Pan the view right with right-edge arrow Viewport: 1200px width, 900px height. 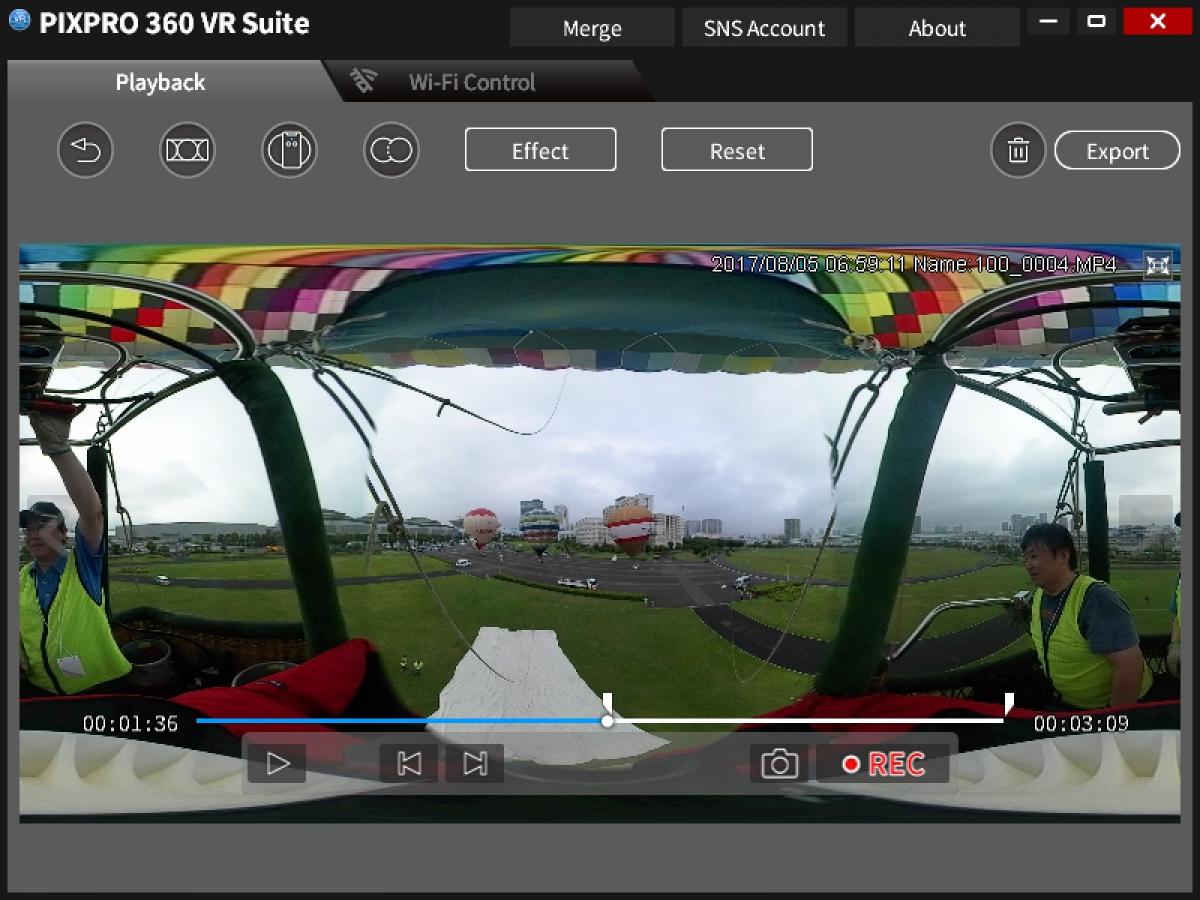[1146, 525]
